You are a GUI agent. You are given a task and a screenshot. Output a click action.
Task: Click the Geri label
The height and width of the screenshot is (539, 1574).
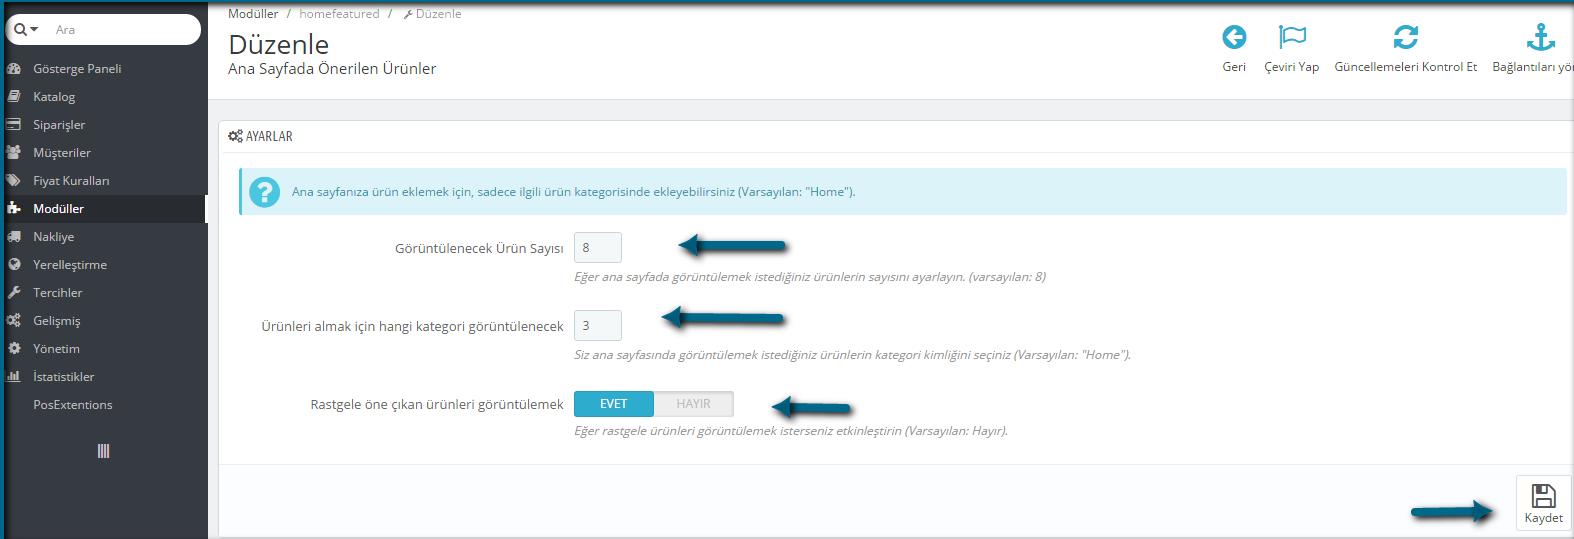click(x=1234, y=67)
